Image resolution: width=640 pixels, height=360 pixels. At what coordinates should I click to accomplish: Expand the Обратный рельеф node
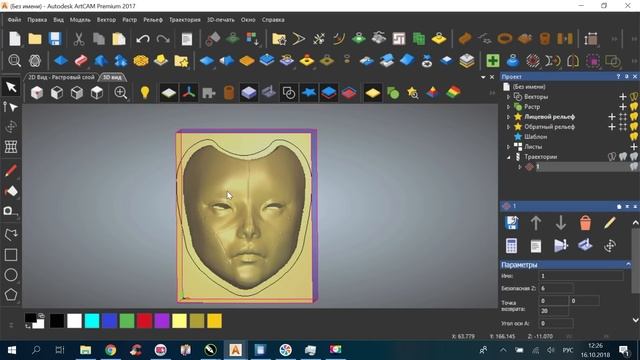[509, 127]
